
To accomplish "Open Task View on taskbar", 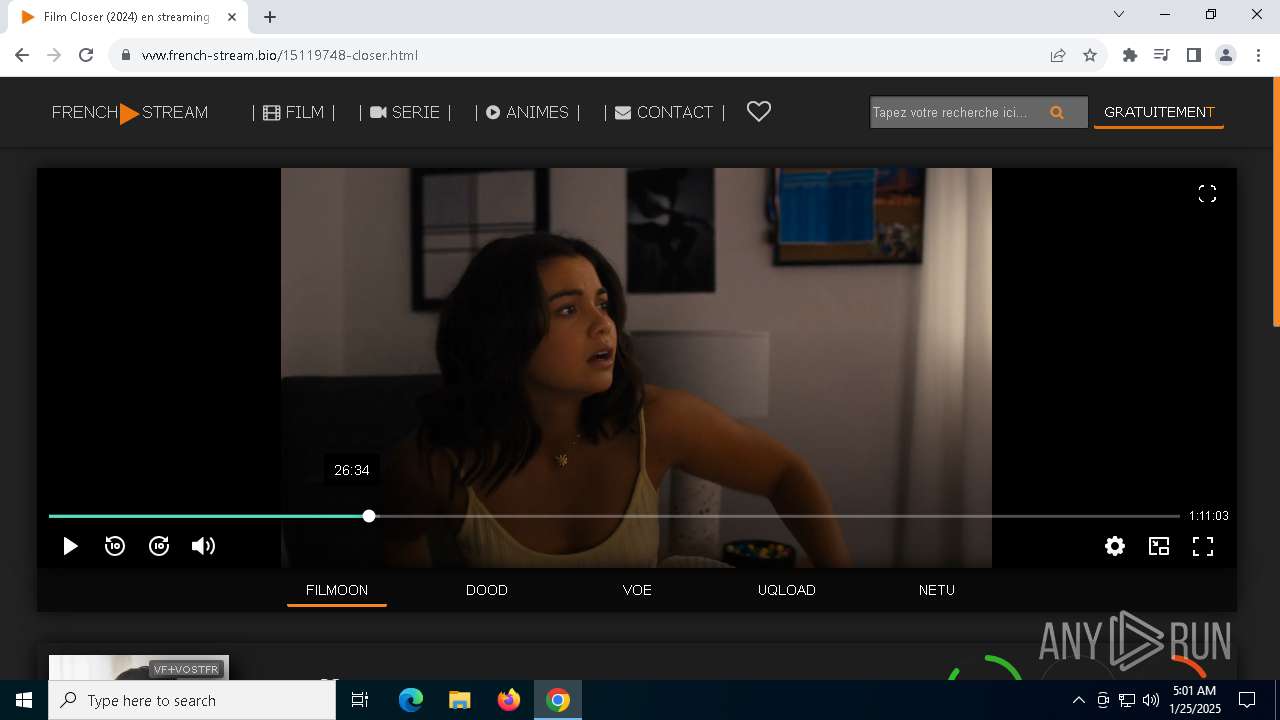I will tap(360, 700).
